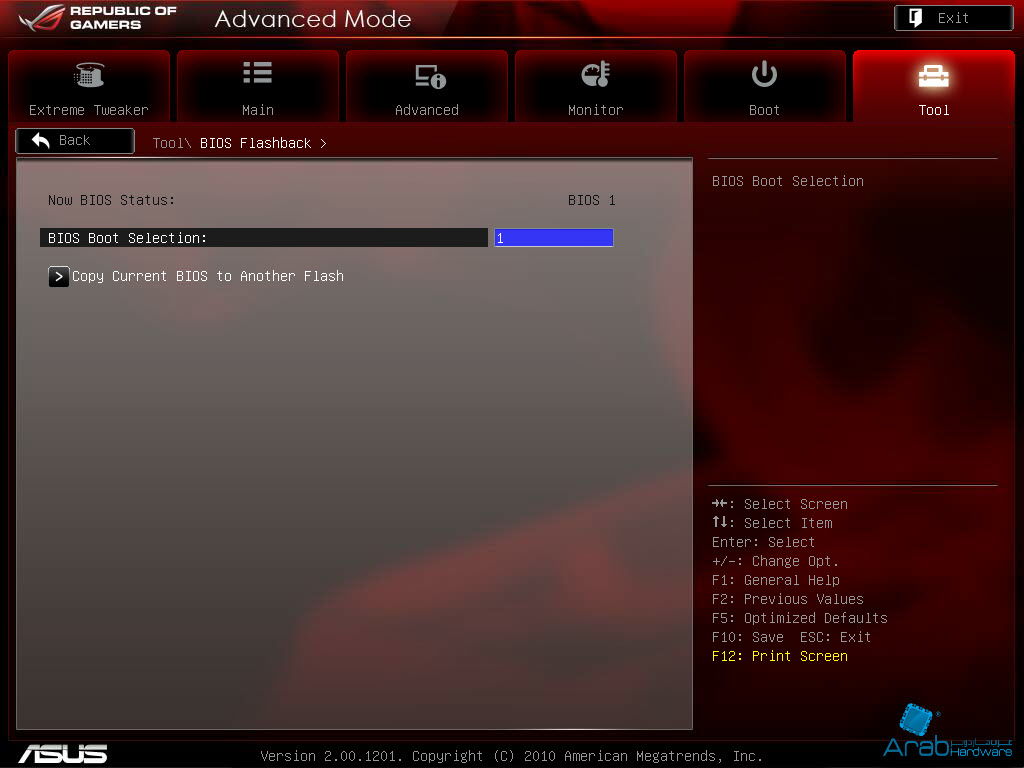Click the version copyright text
Image resolution: width=1024 pixels, height=768 pixels.
[511, 756]
